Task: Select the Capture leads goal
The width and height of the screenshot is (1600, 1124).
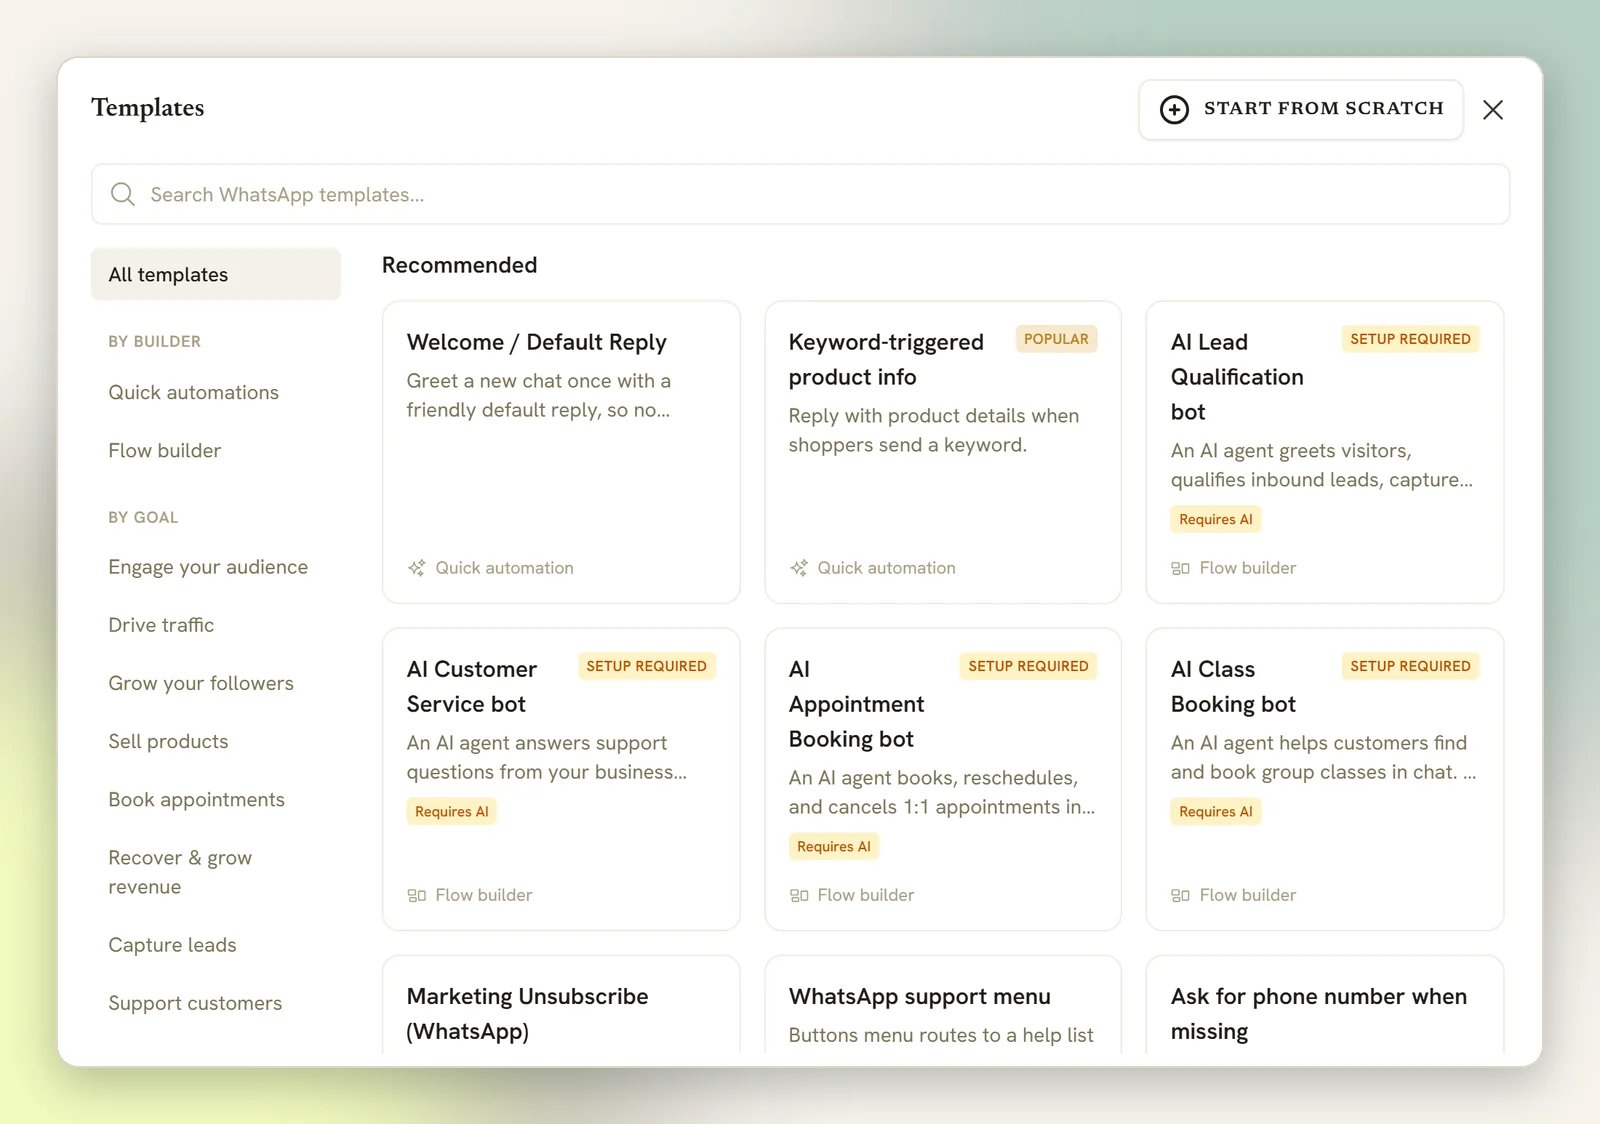Action: [x=172, y=945]
